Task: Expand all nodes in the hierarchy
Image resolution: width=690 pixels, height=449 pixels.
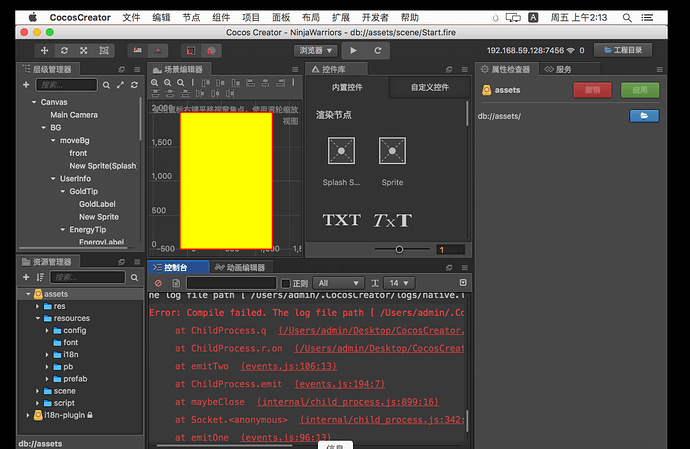Action: click(x=121, y=85)
